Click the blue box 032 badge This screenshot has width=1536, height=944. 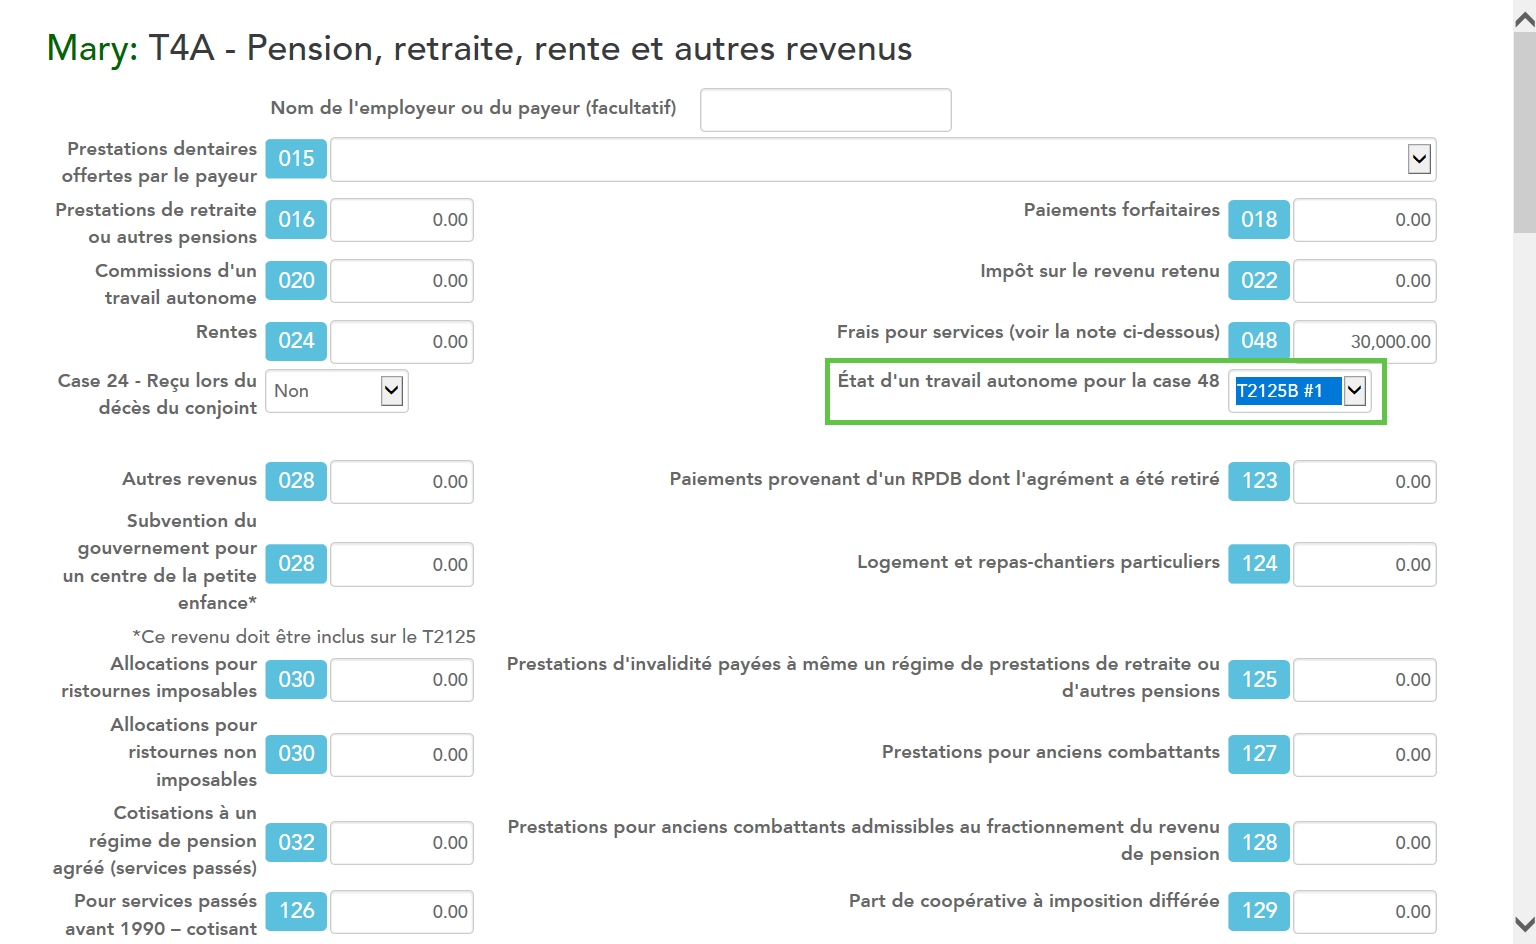296,843
